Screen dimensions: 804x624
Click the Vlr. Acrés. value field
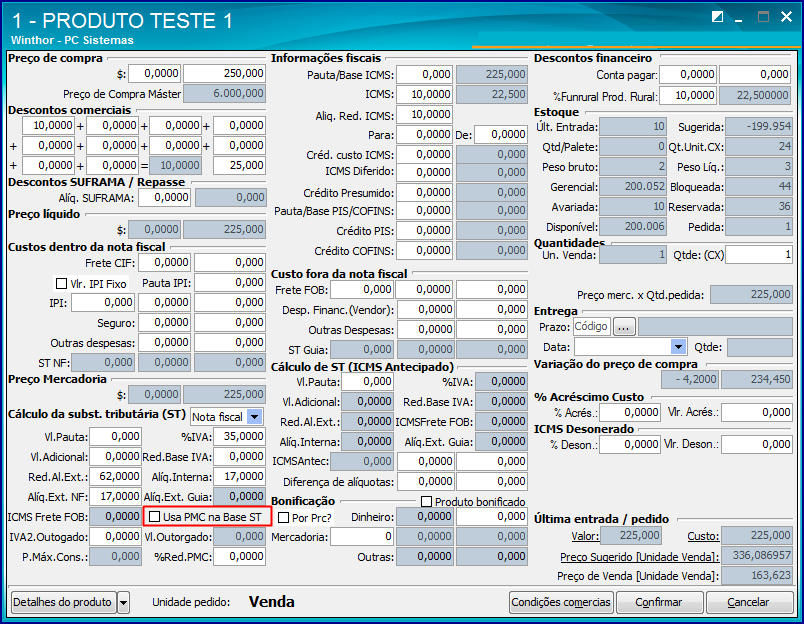coord(757,412)
